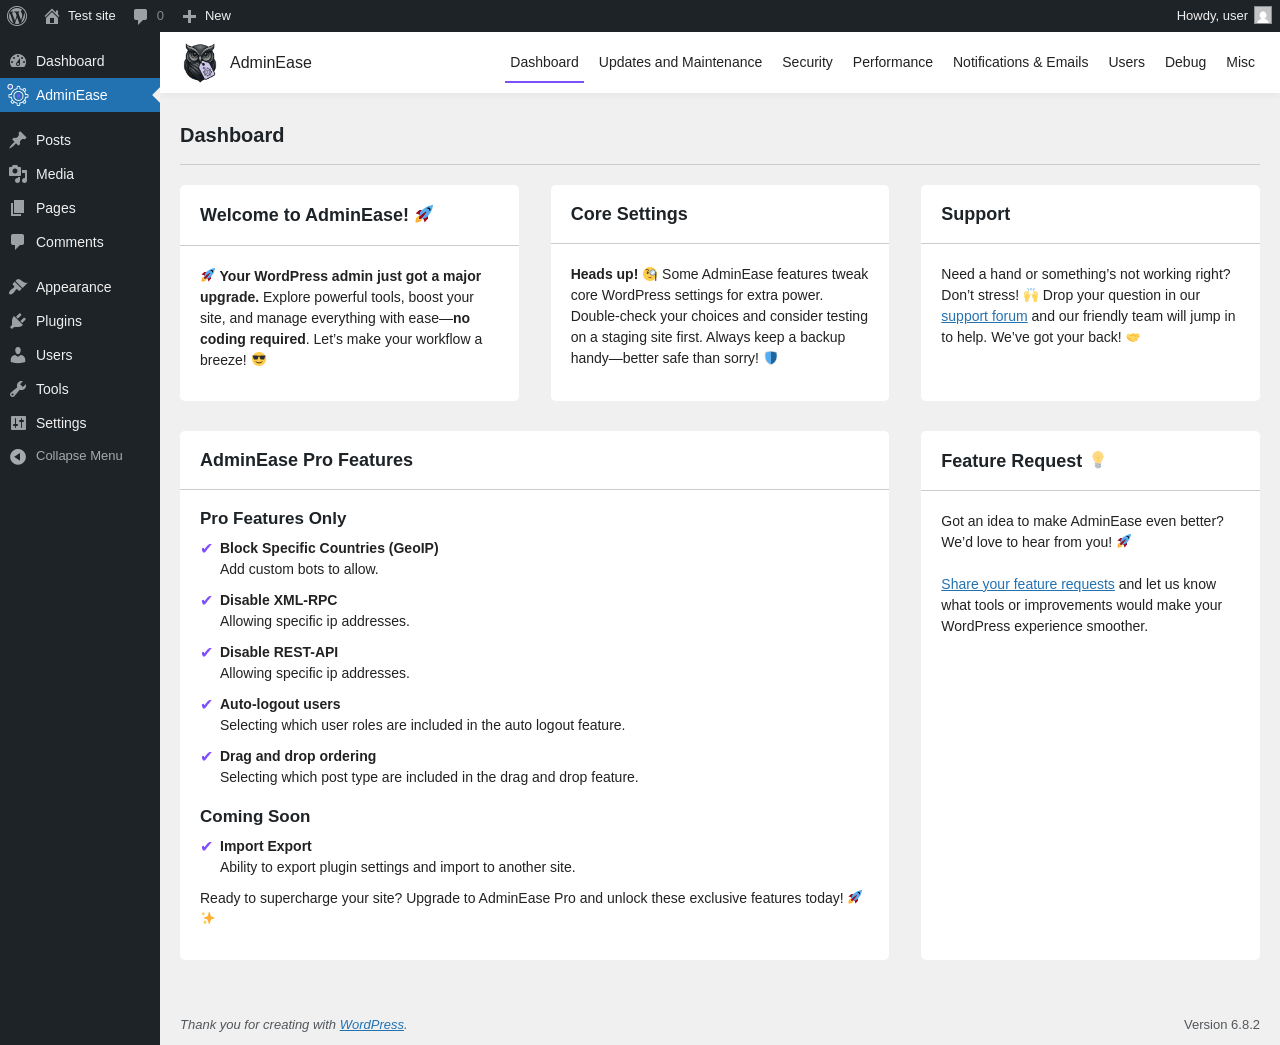Viewport: 1280px width, 1045px height.
Task: Click Import Export feature text
Action: 266,846
